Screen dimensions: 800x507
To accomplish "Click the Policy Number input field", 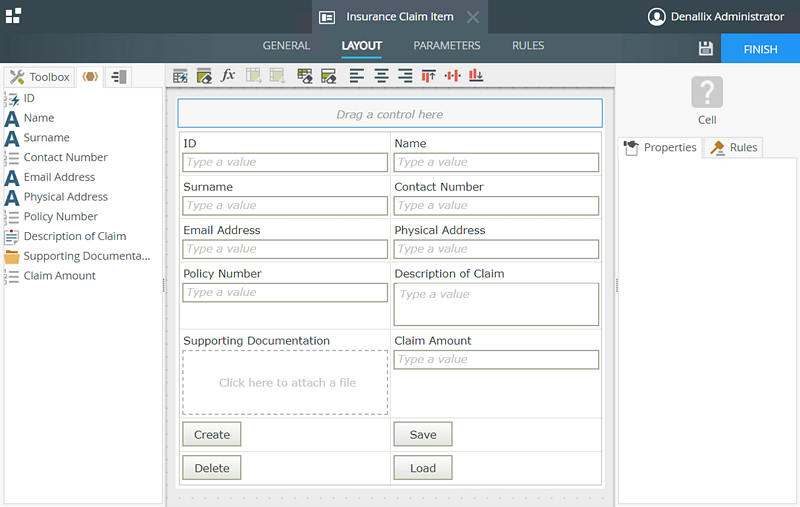I will click(285, 293).
